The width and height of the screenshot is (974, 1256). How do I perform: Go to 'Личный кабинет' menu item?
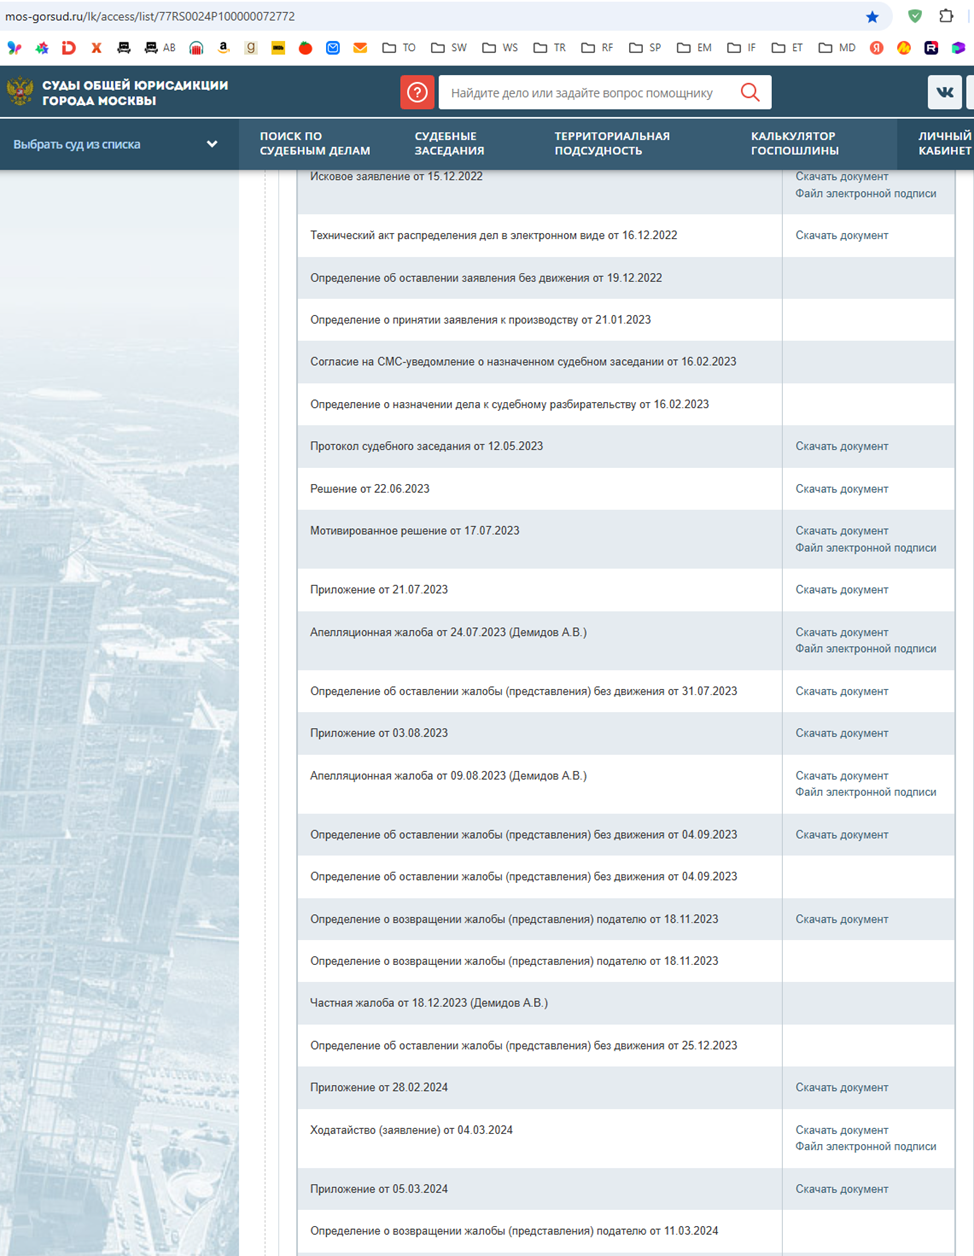click(945, 143)
